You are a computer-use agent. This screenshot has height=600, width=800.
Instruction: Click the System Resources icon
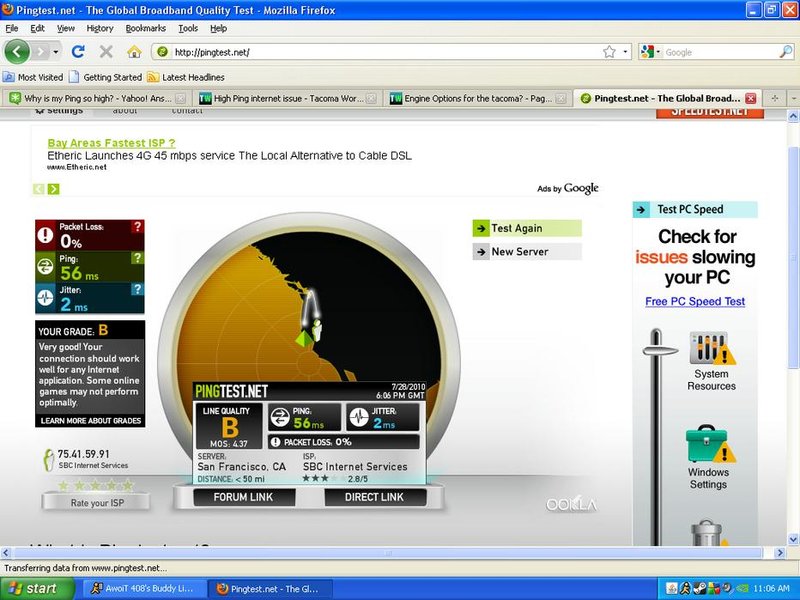[711, 348]
